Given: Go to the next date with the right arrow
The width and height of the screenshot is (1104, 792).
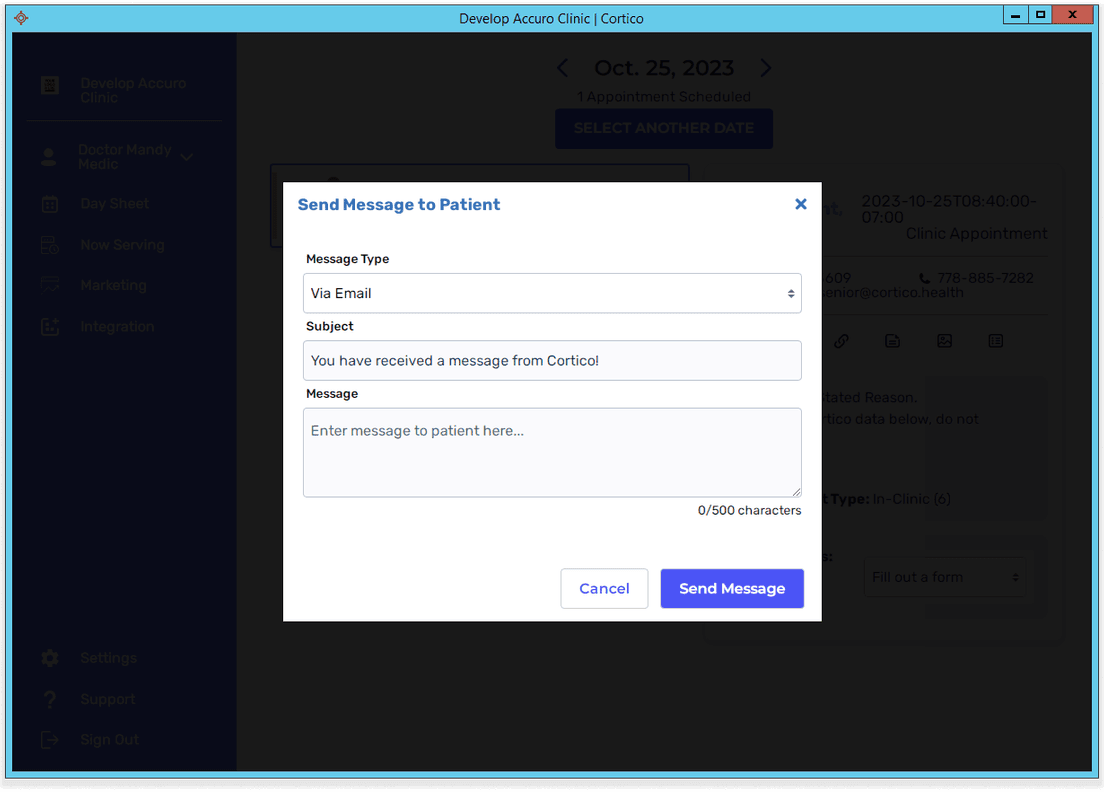Looking at the screenshot, I should tap(766, 68).
